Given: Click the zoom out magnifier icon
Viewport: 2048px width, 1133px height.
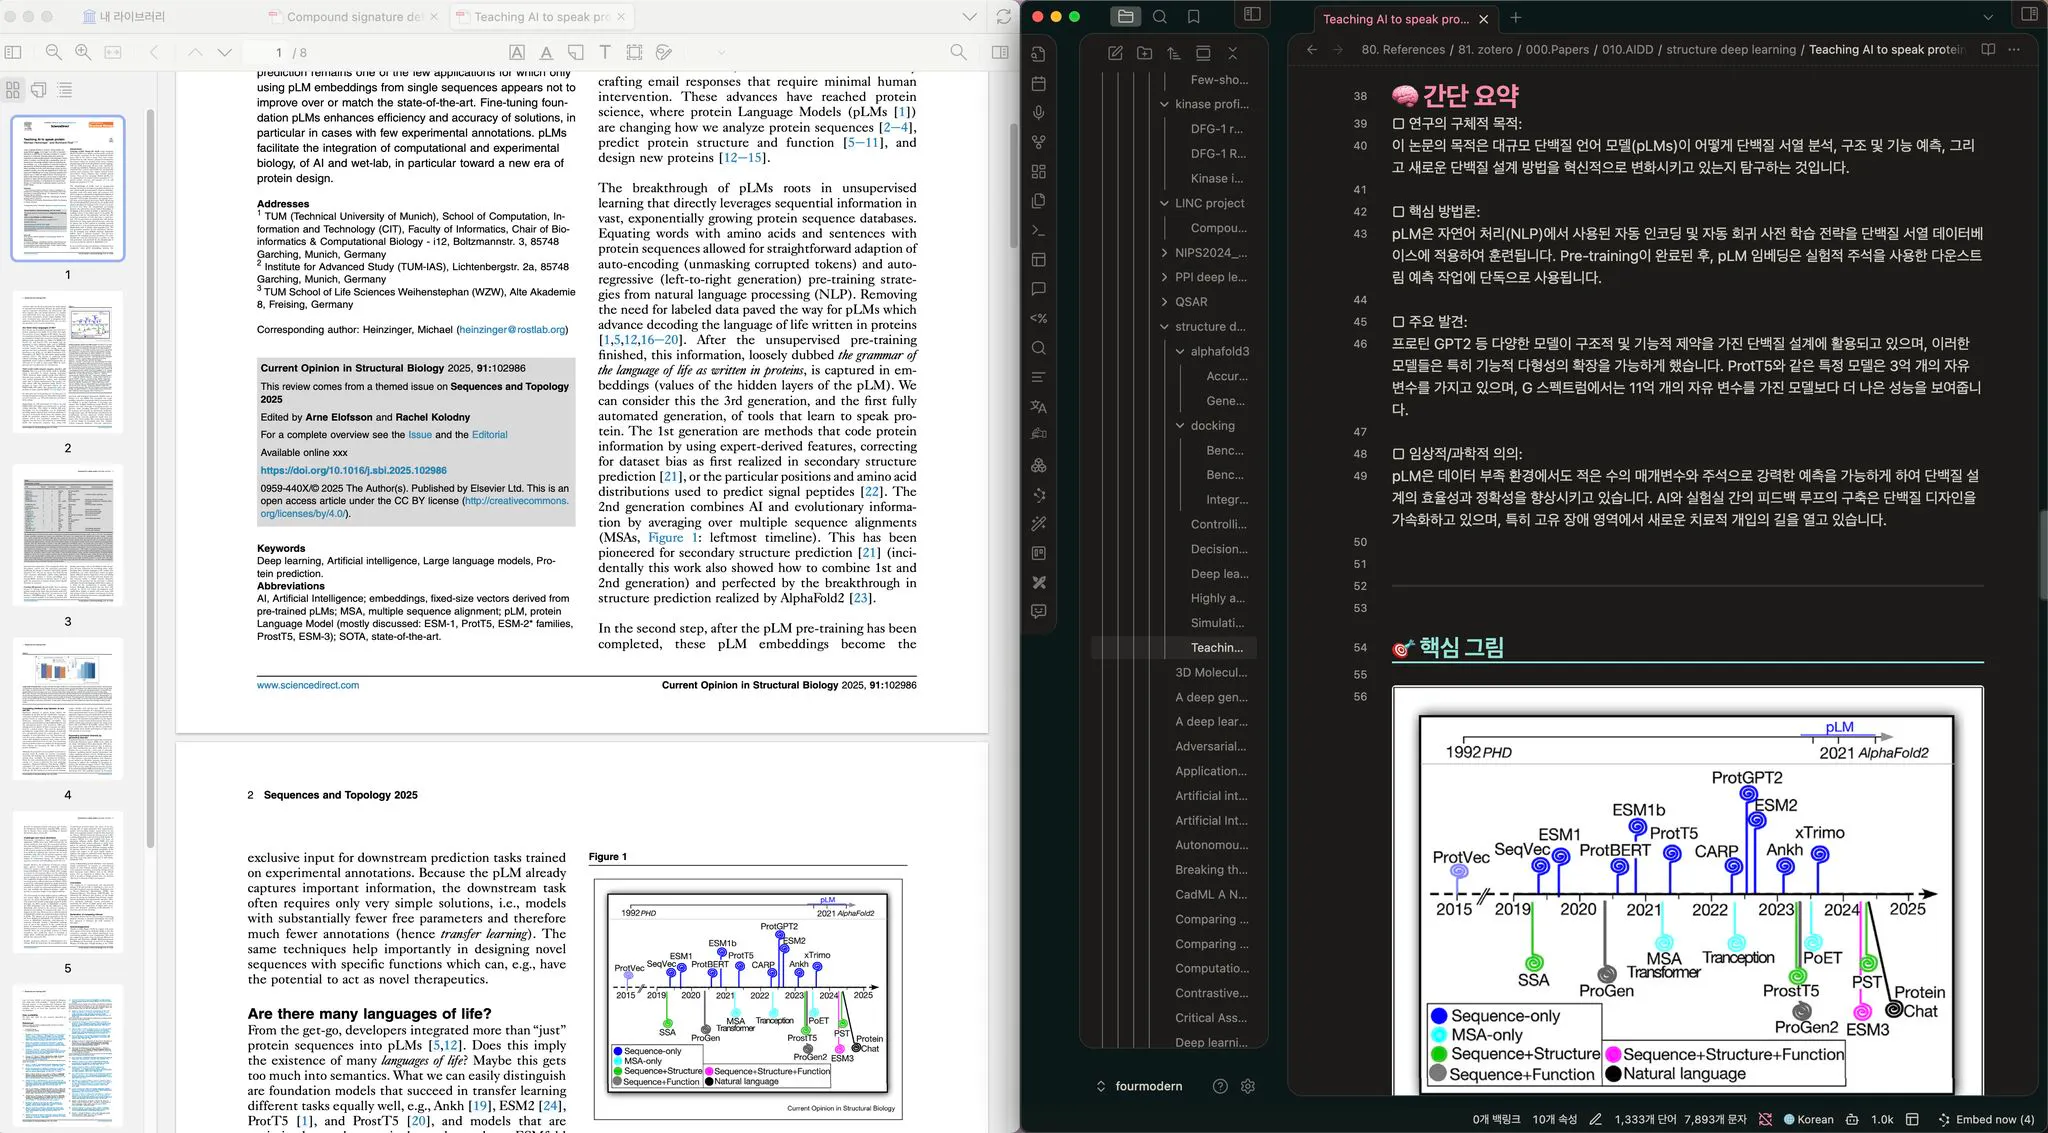Looking at the screenshot, I should [54, 52].
